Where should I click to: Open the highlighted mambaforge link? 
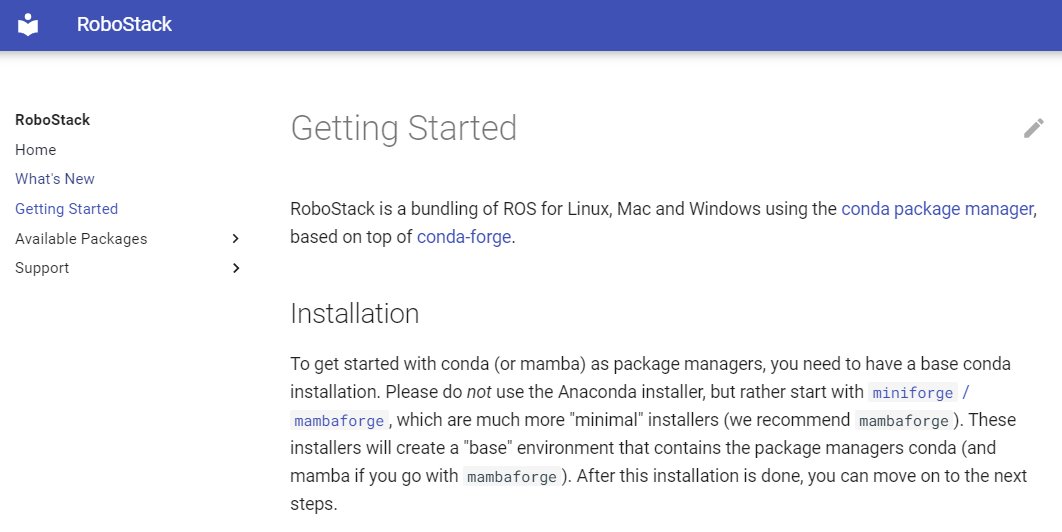click(339, 421)
